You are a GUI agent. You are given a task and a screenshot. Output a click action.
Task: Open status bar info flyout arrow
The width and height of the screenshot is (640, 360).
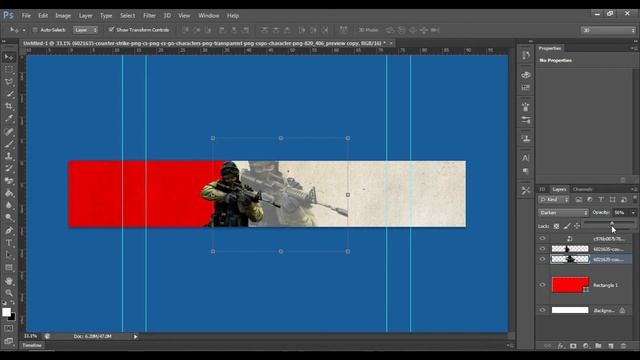pyautogui.click(x=136, y=337)
